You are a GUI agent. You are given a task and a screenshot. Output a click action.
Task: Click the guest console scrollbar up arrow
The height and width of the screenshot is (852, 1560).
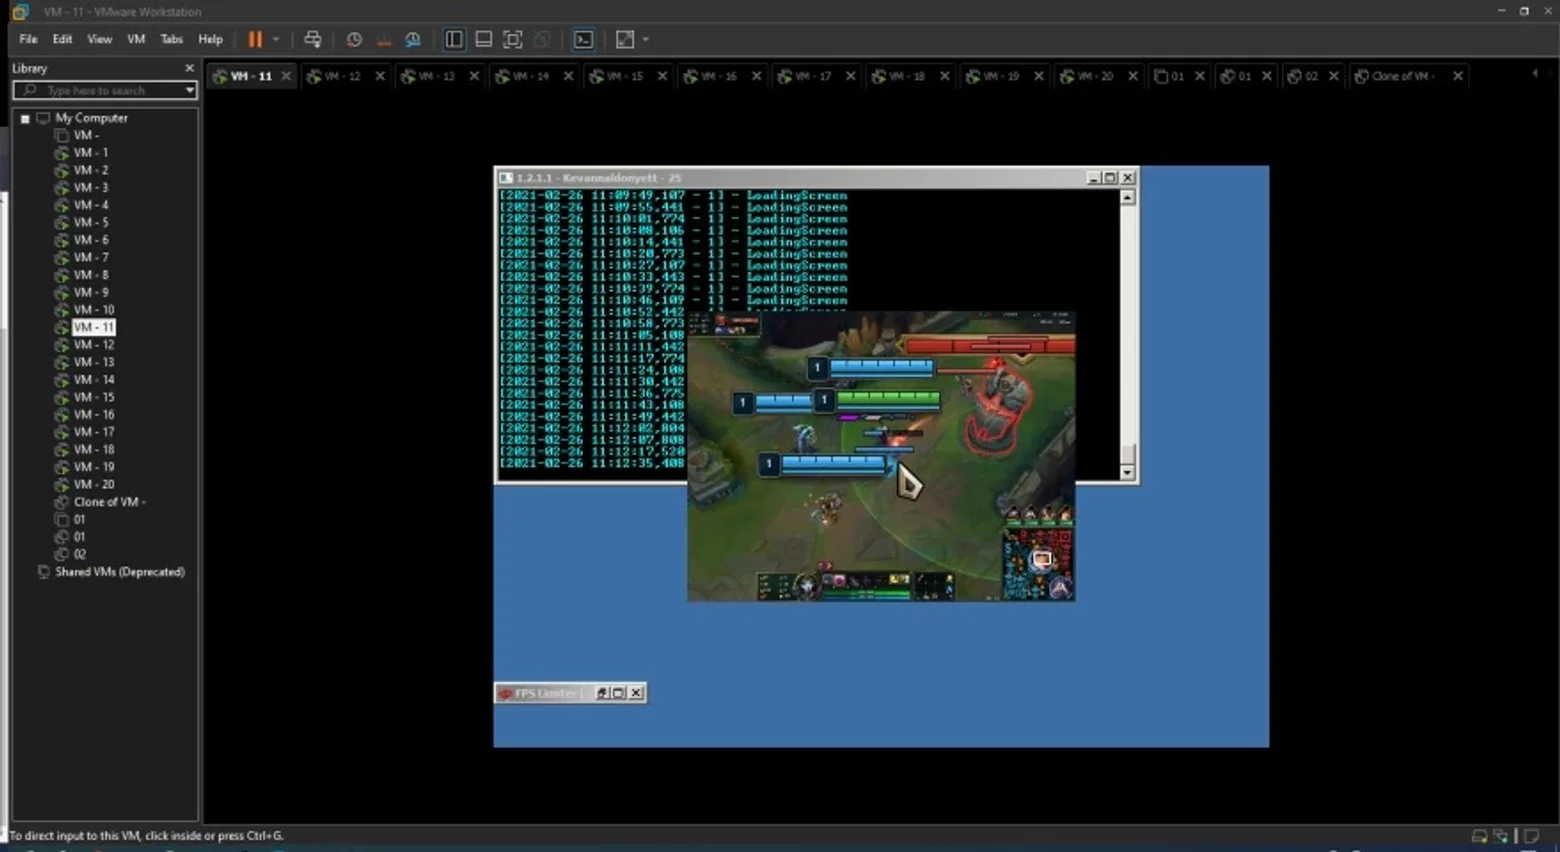1128,198
